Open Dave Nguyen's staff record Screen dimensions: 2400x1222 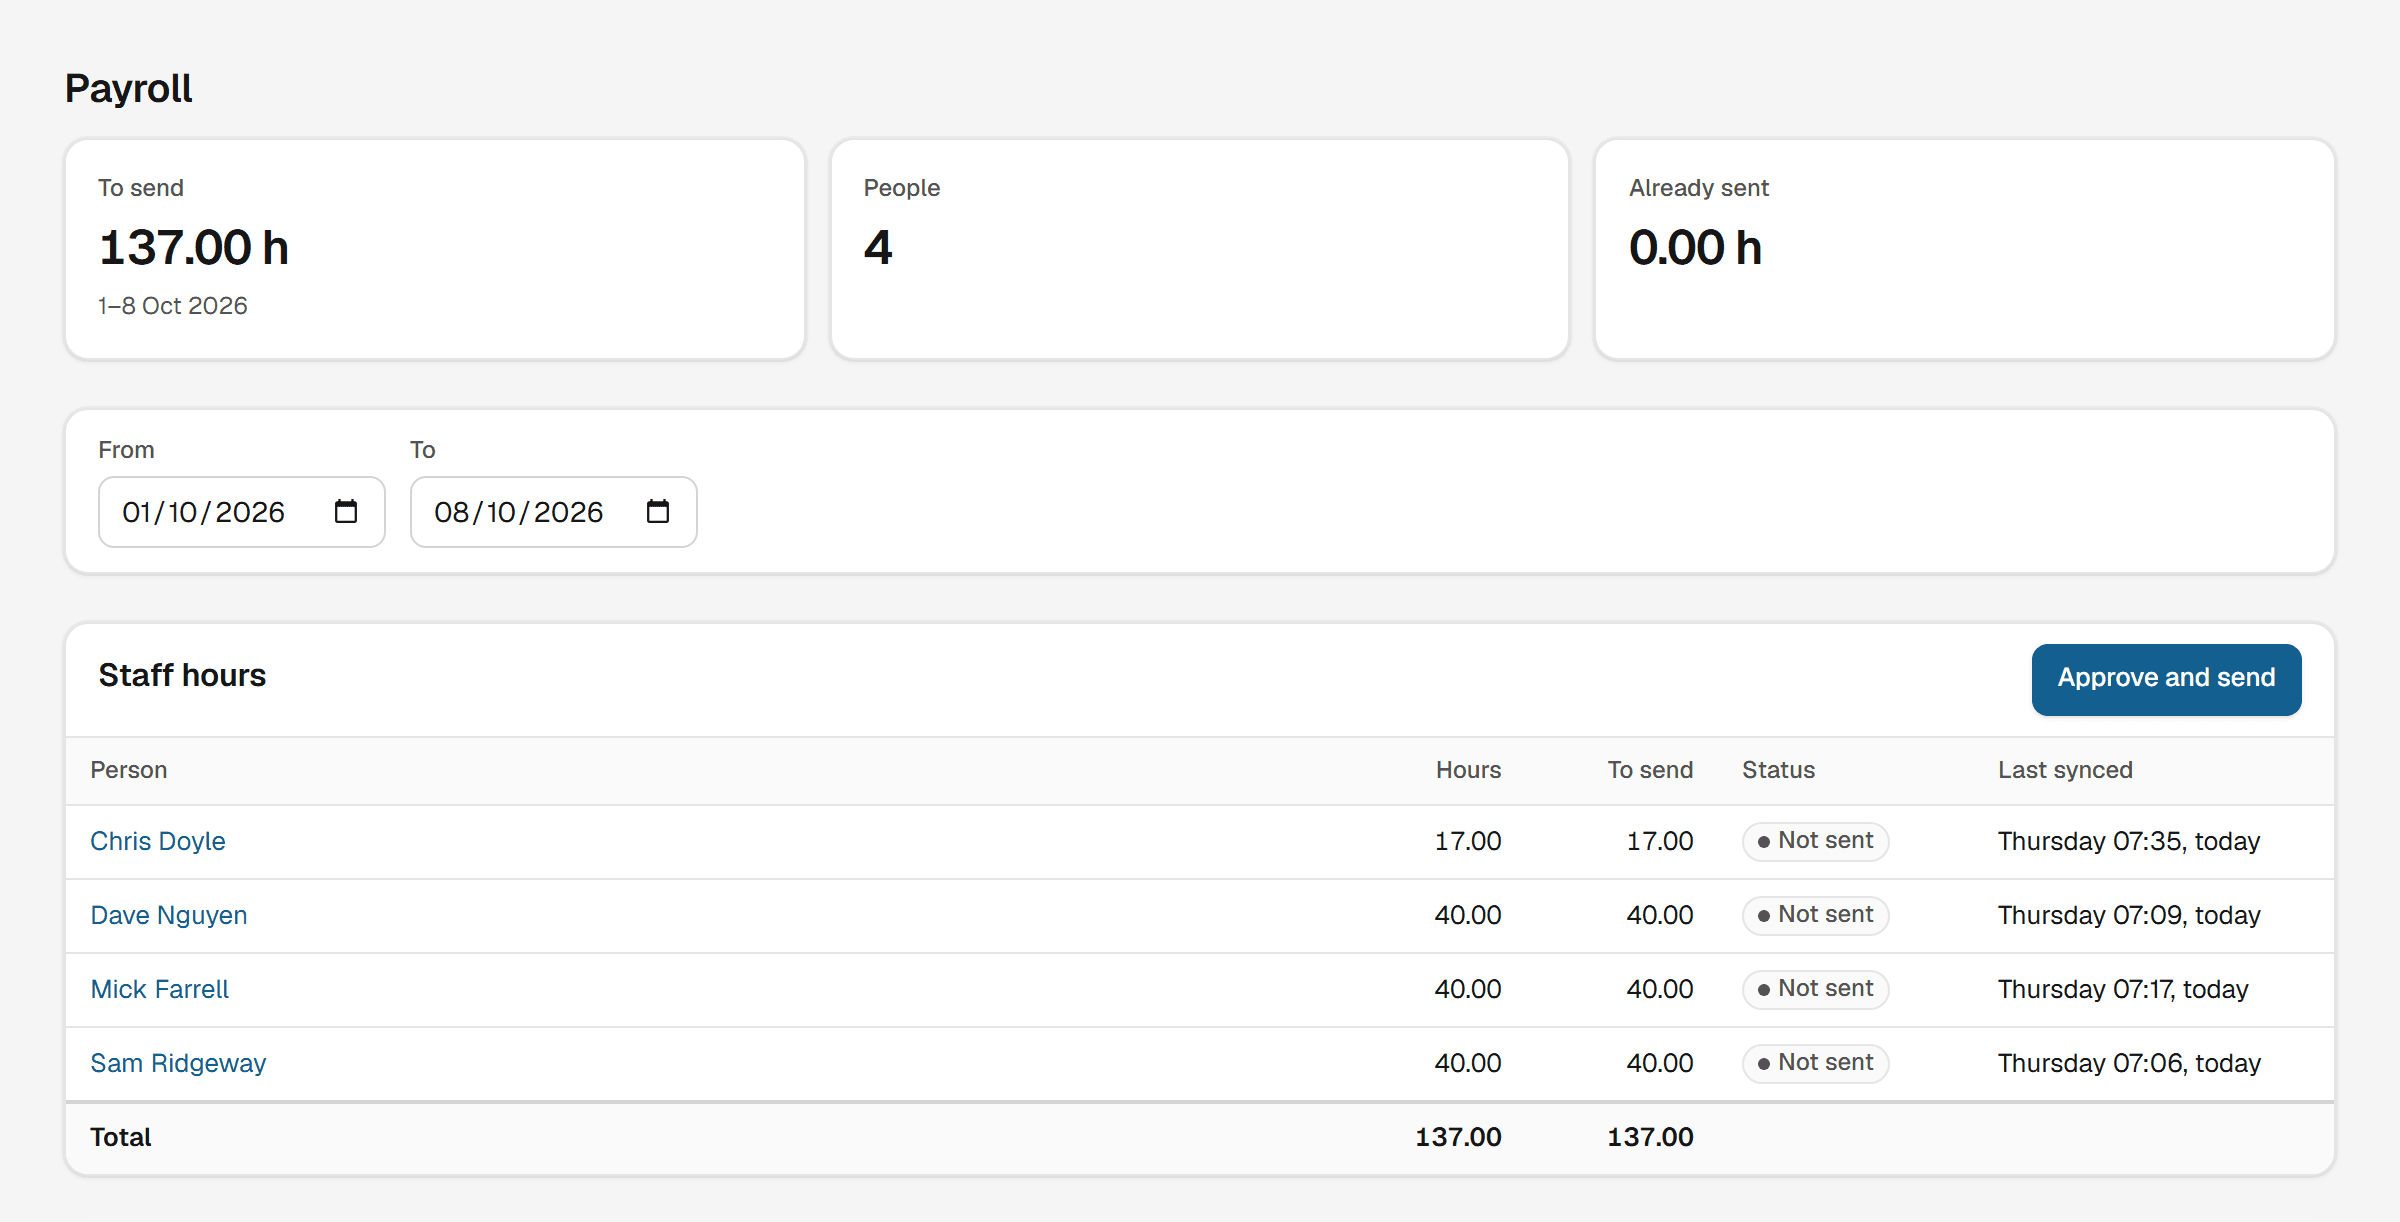tap(169, 915)
